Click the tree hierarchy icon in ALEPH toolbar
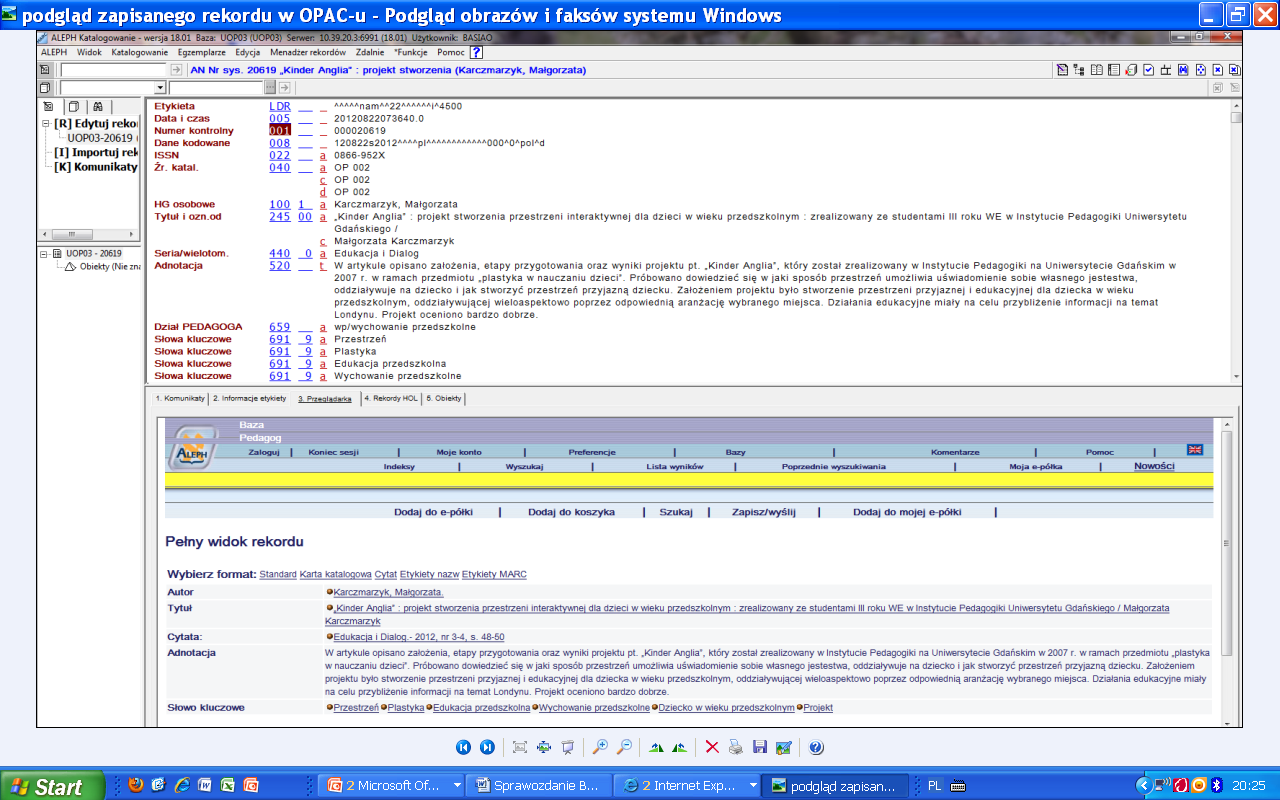The width and height of the screenshot is (1280, 800). tap(1079, 70)
